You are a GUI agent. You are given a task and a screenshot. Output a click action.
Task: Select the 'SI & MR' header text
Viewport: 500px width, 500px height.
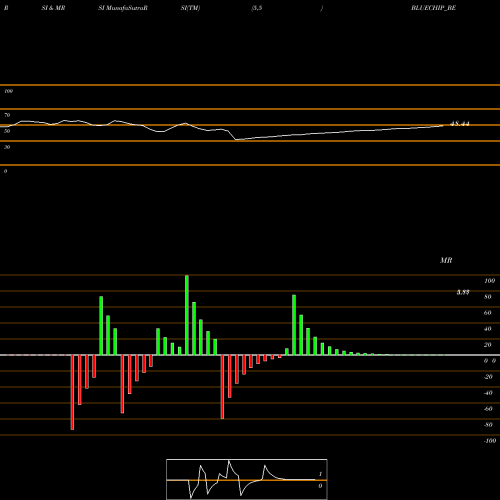pyautogui.click(x=53, y=8)
